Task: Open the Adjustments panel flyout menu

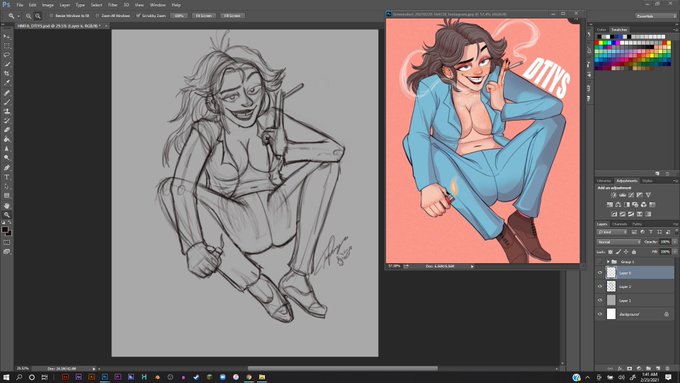Action: click(x=675, y=181)
